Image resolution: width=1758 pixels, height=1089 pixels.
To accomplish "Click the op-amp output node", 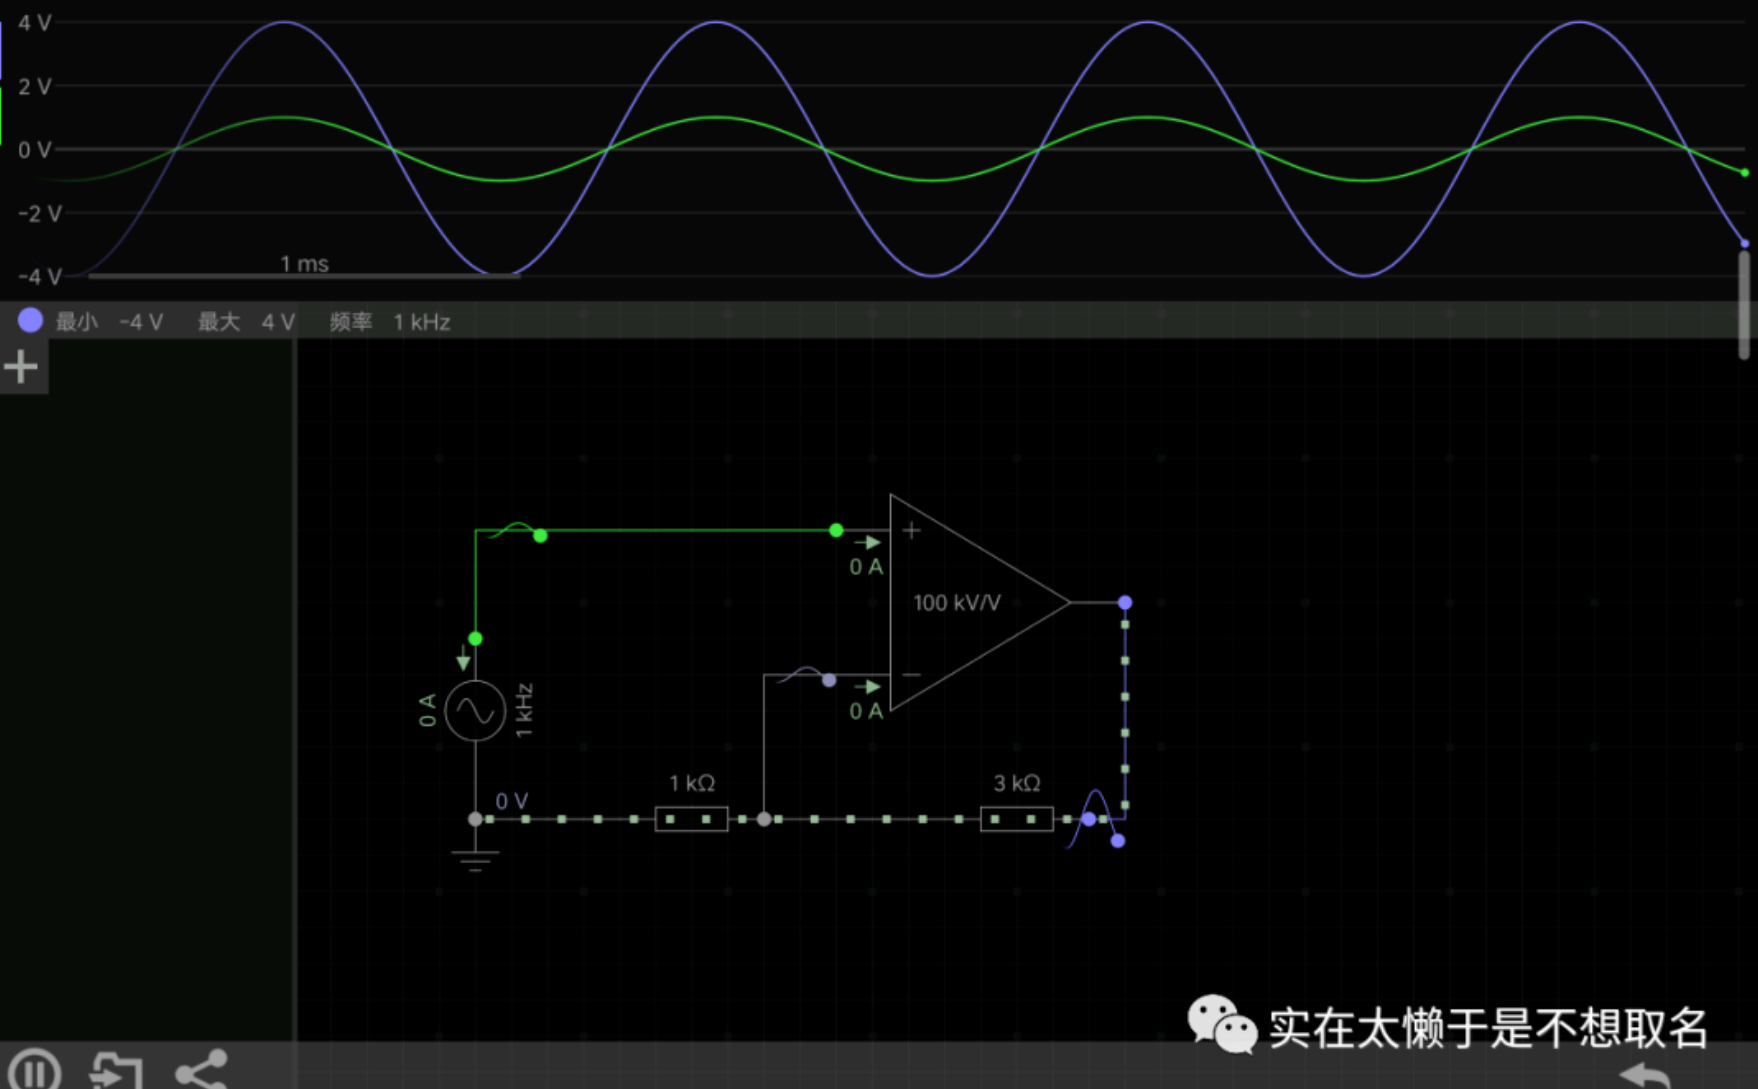I will pos(1125,603).
